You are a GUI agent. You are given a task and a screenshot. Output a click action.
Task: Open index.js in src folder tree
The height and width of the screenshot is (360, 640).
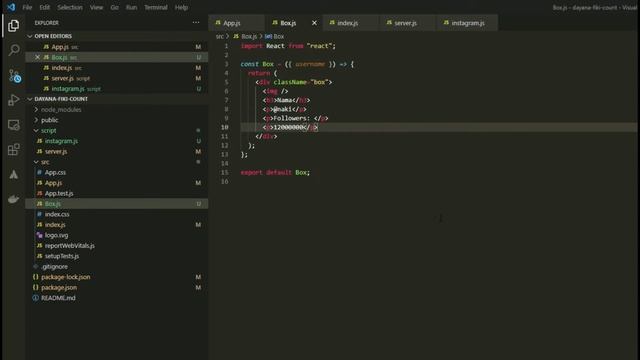tap(117, 224)
